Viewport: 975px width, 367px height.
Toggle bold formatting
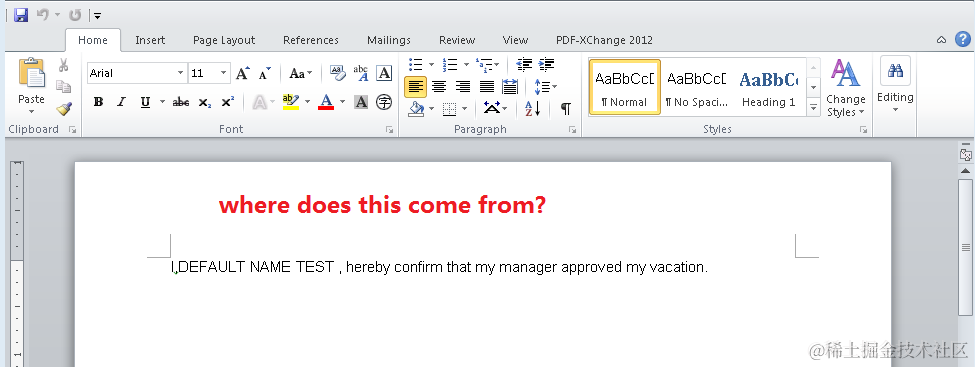point(98,102)
